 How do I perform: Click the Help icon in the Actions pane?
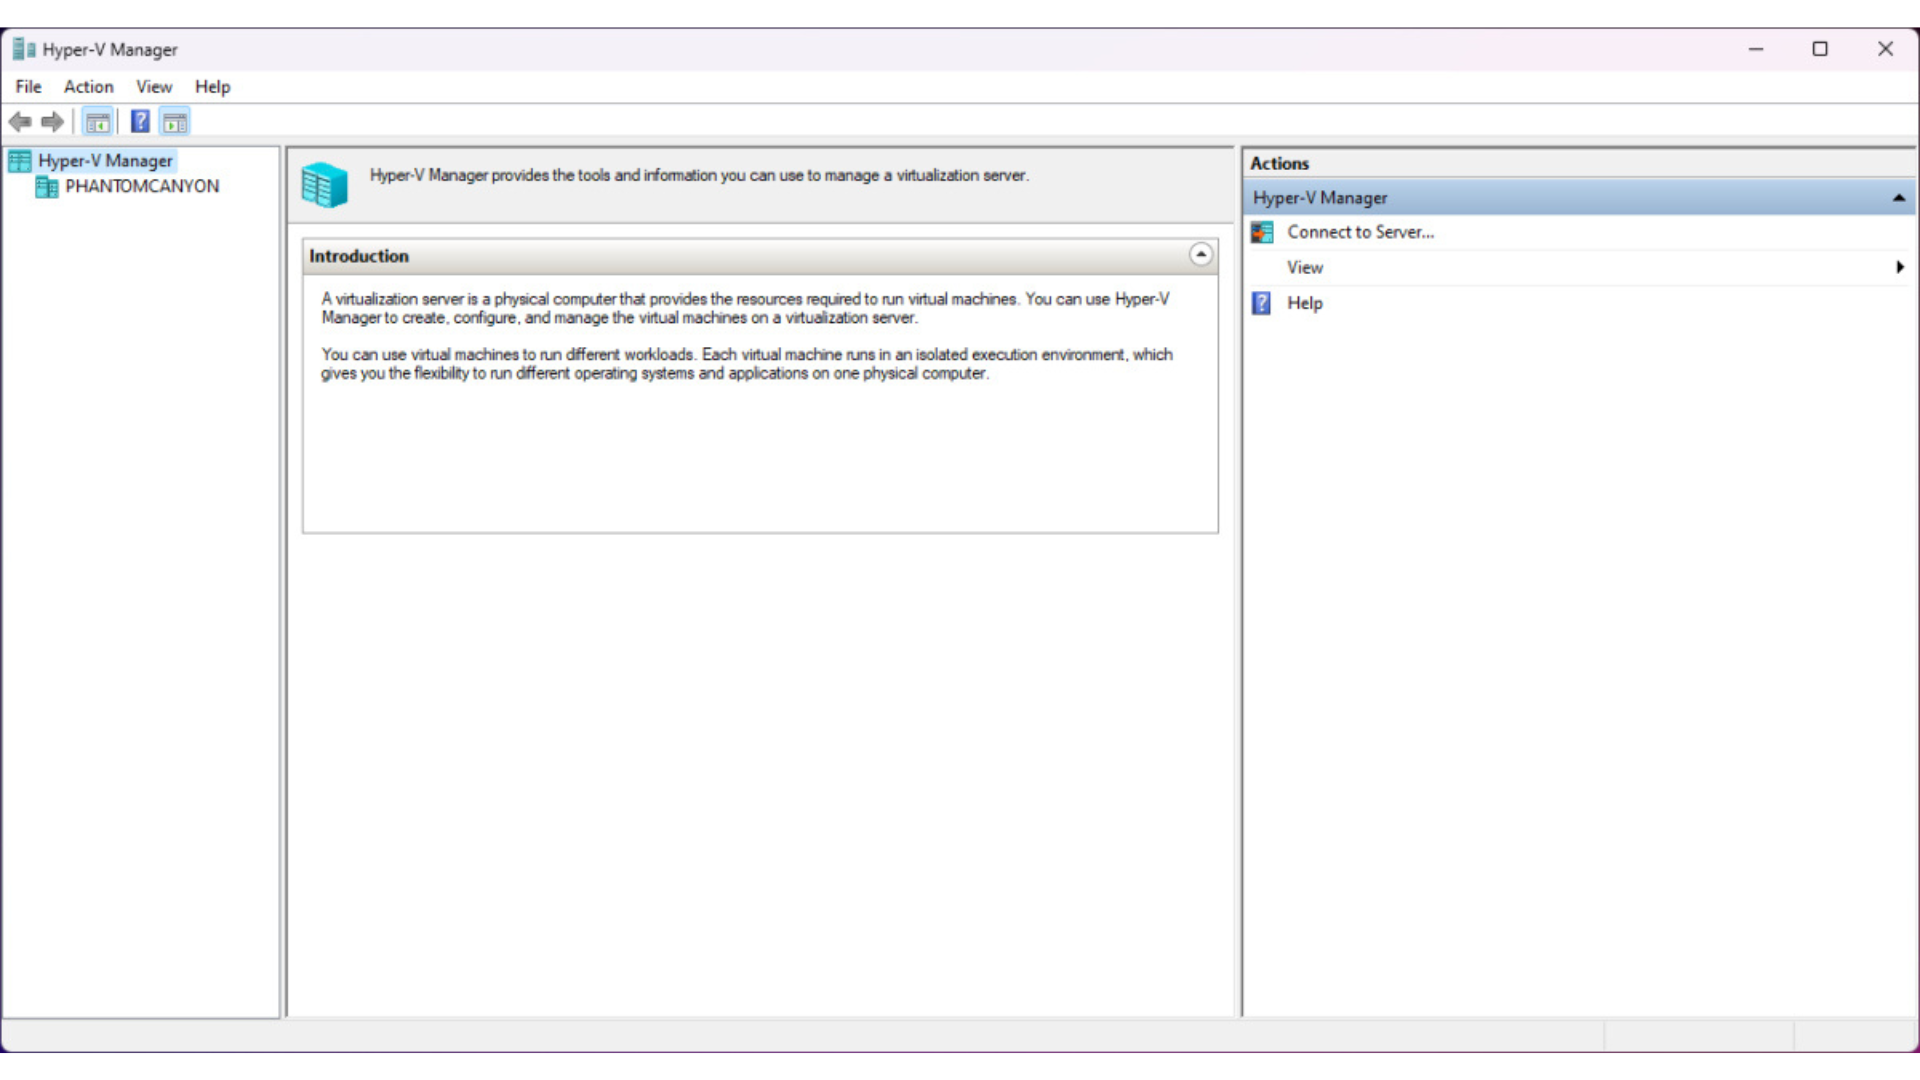click(x=1261, y=303)
